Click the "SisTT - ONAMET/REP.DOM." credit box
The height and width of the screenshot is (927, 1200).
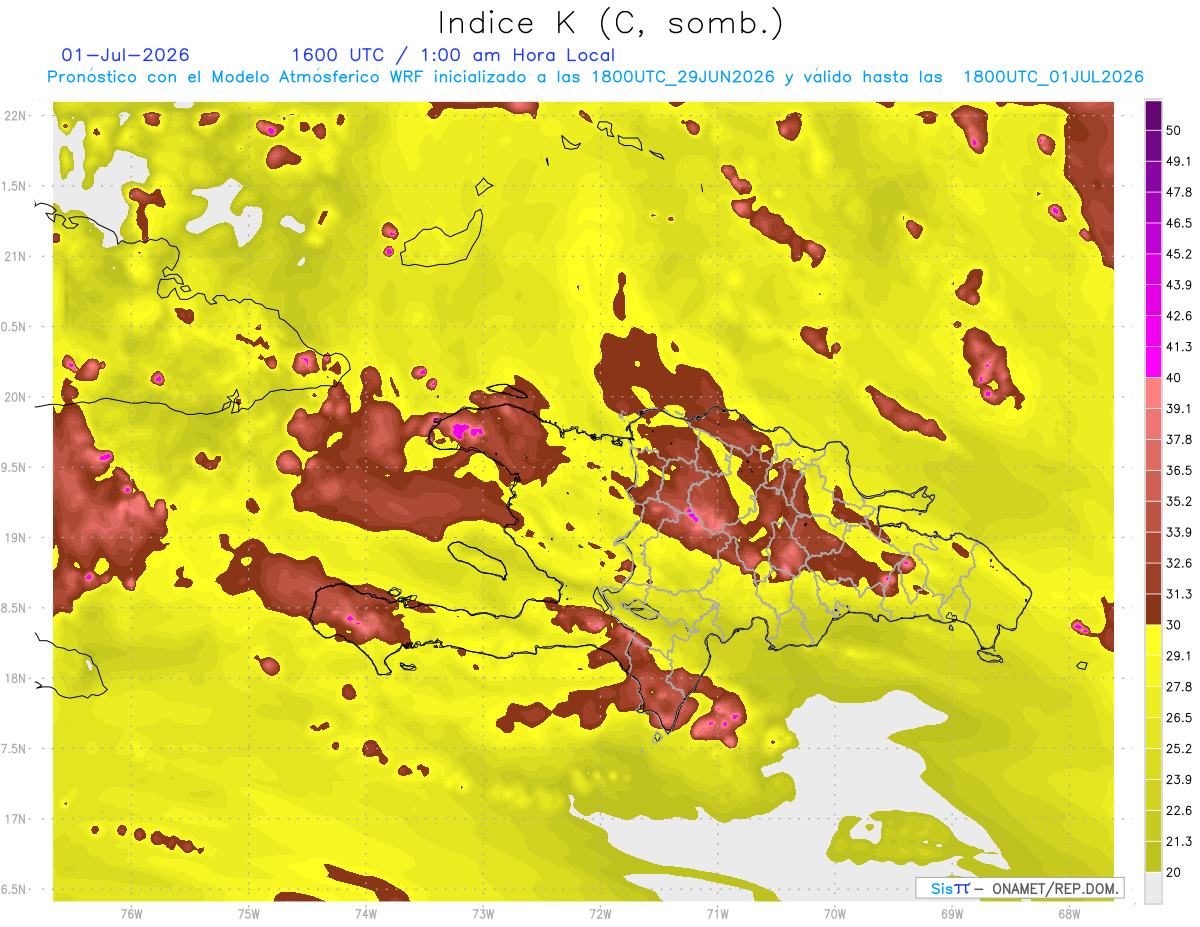click(x=1019, y=888)
